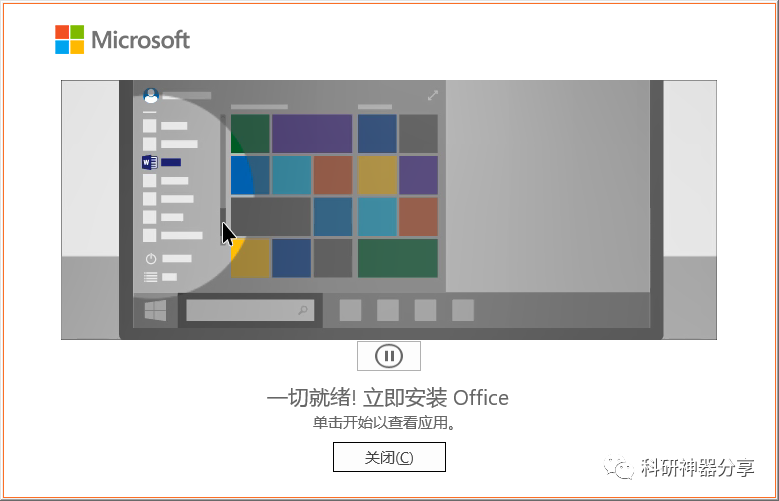The image size is (779, 501).
Task: Click the highlighted blue label beside the Word icon
Action: point(171,163)
